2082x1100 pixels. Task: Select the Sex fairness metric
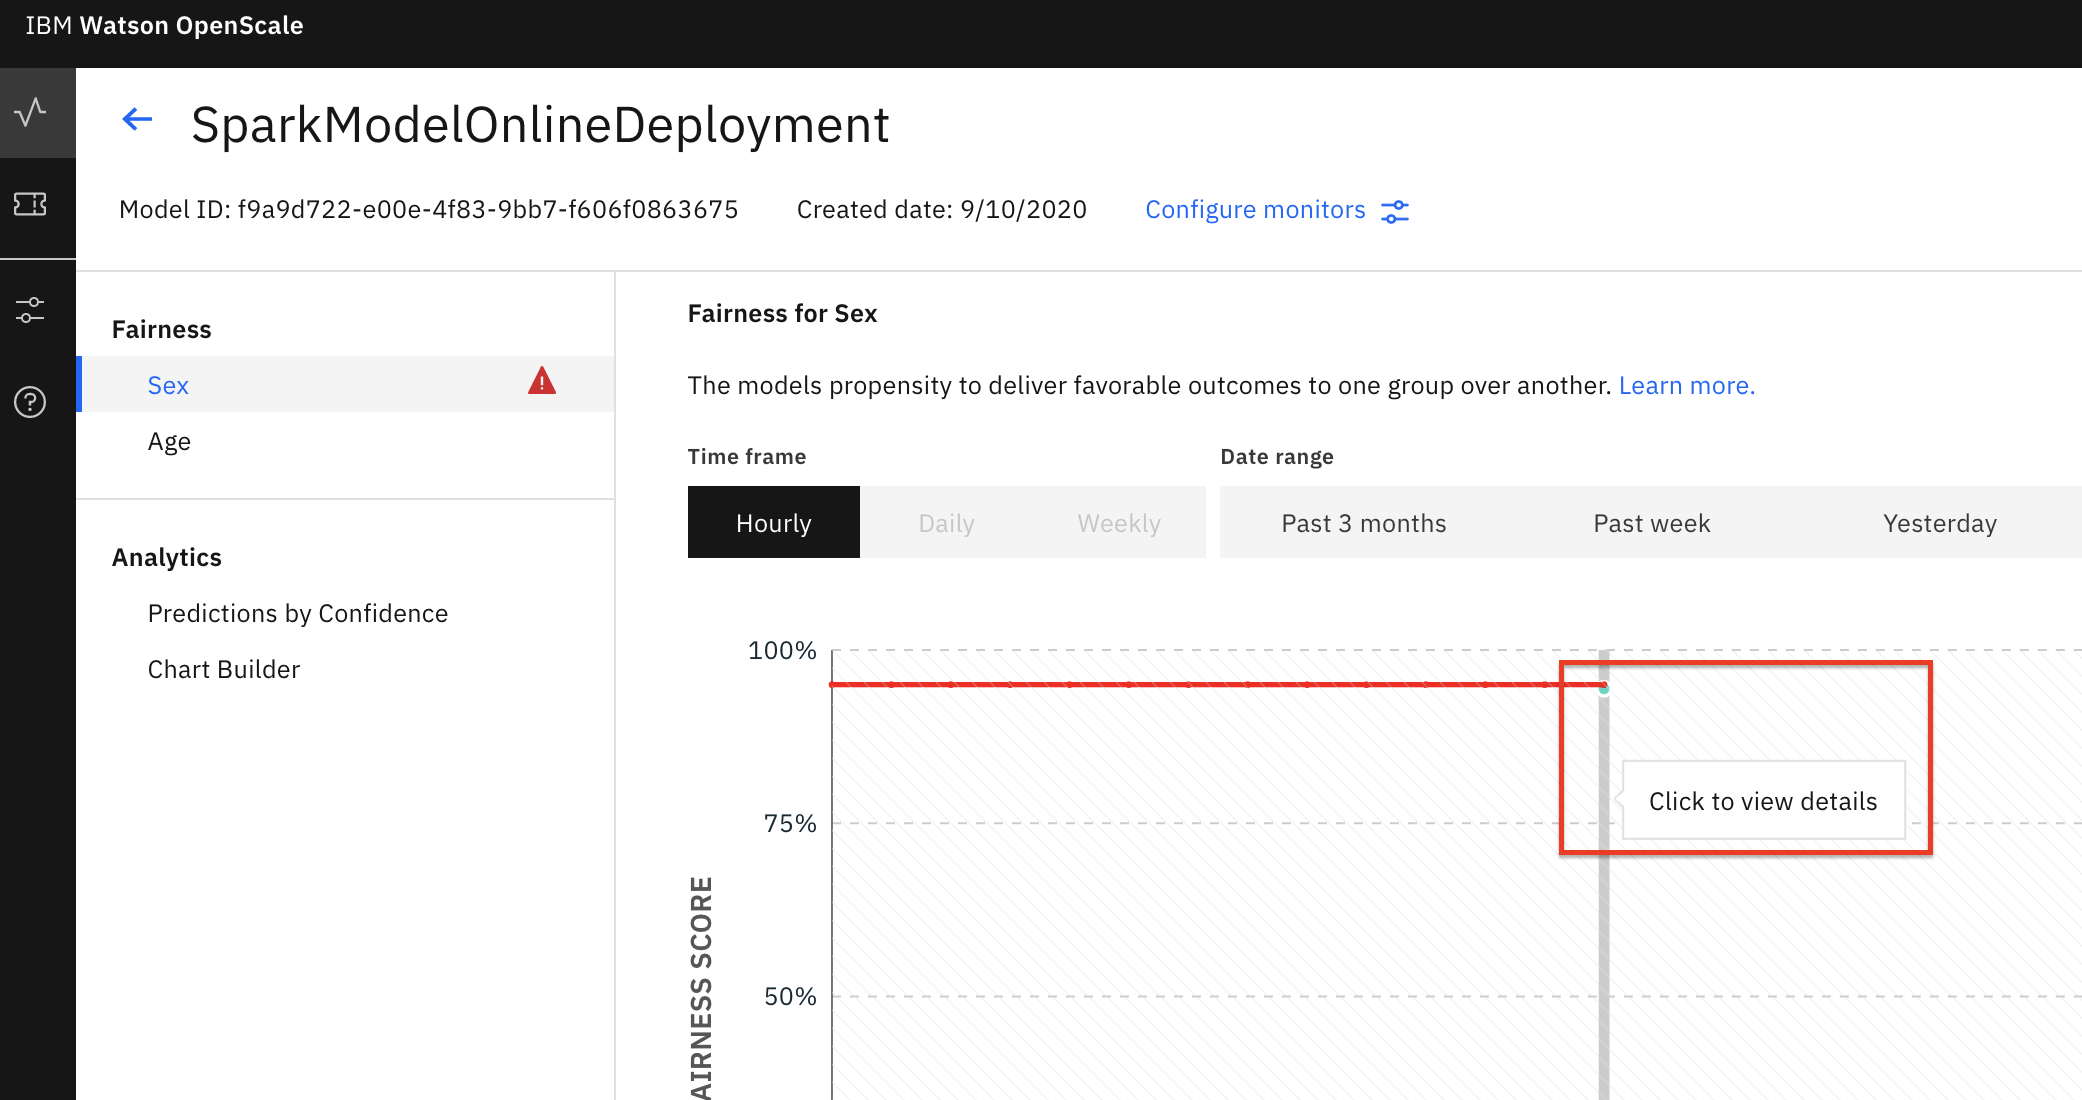coord(167,385)
